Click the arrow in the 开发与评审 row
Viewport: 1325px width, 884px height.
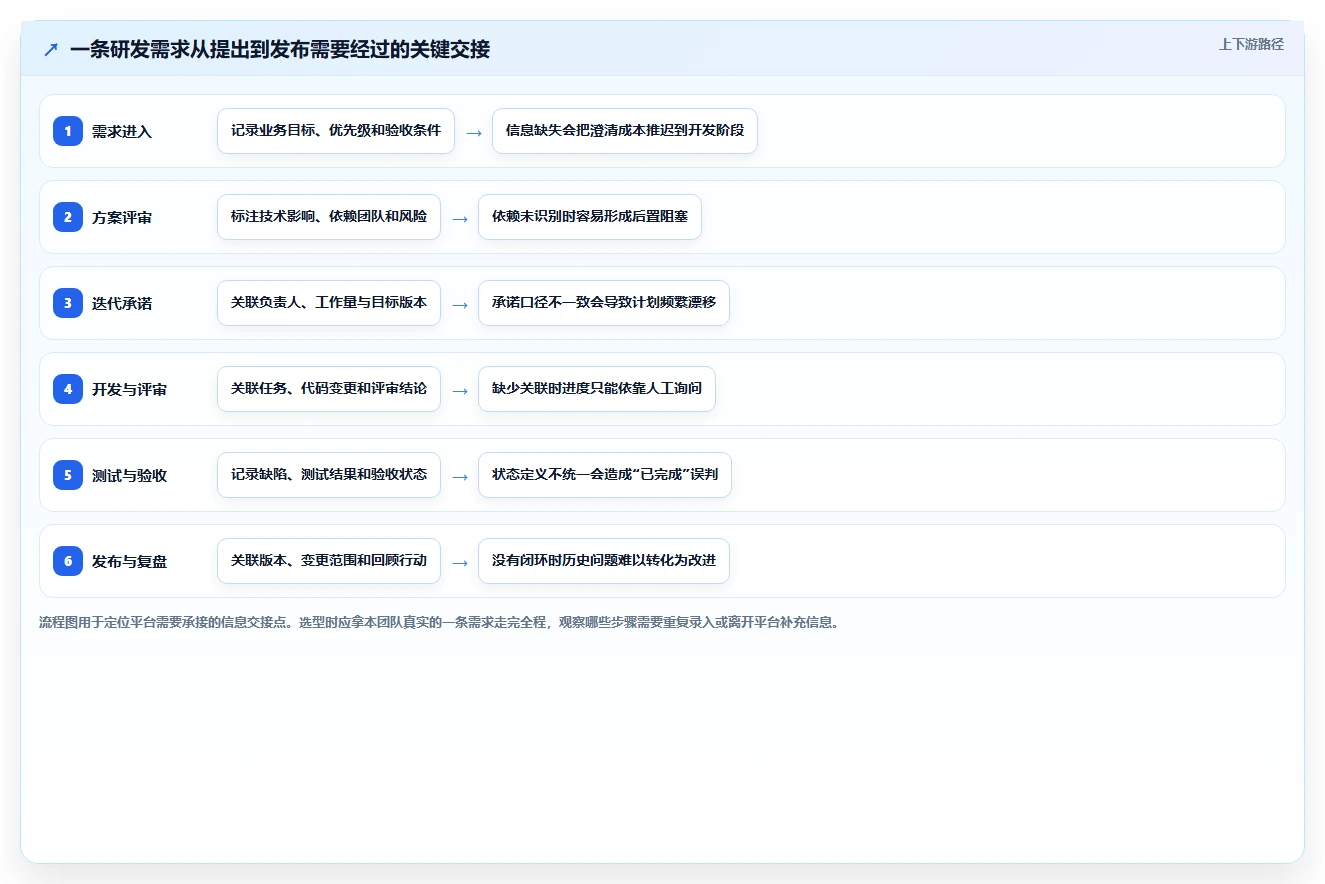click(460, 390)
